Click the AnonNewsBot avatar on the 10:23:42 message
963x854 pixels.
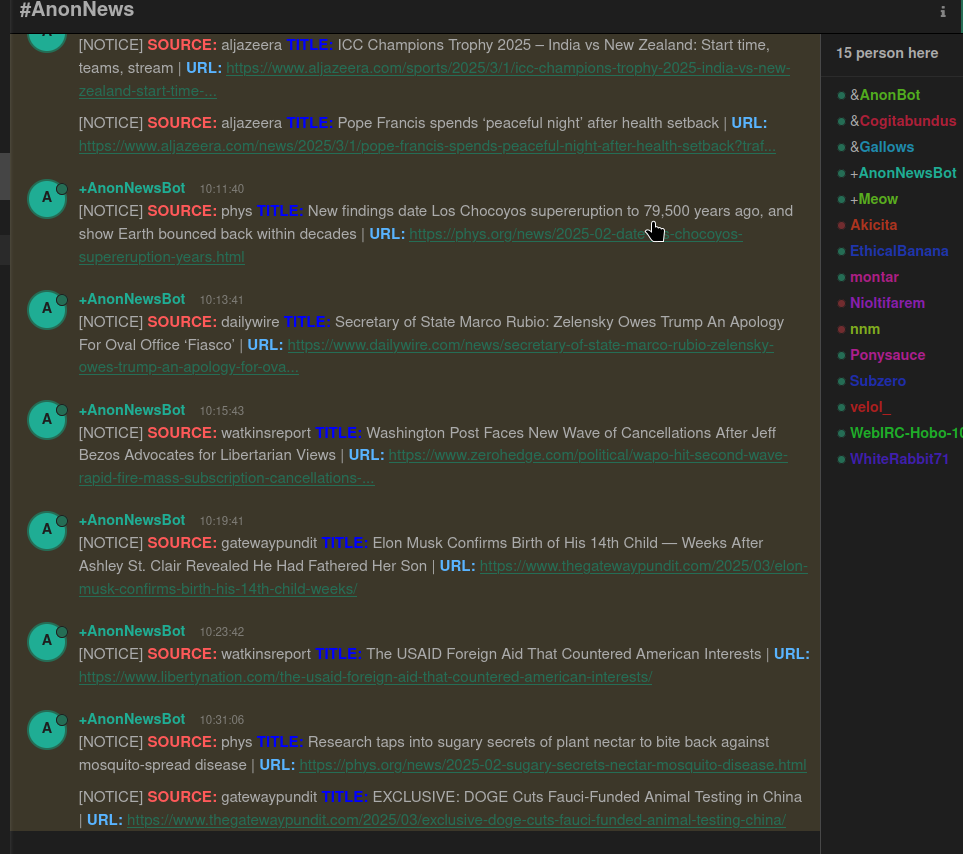pyautogui.click(x=47, y=642)
